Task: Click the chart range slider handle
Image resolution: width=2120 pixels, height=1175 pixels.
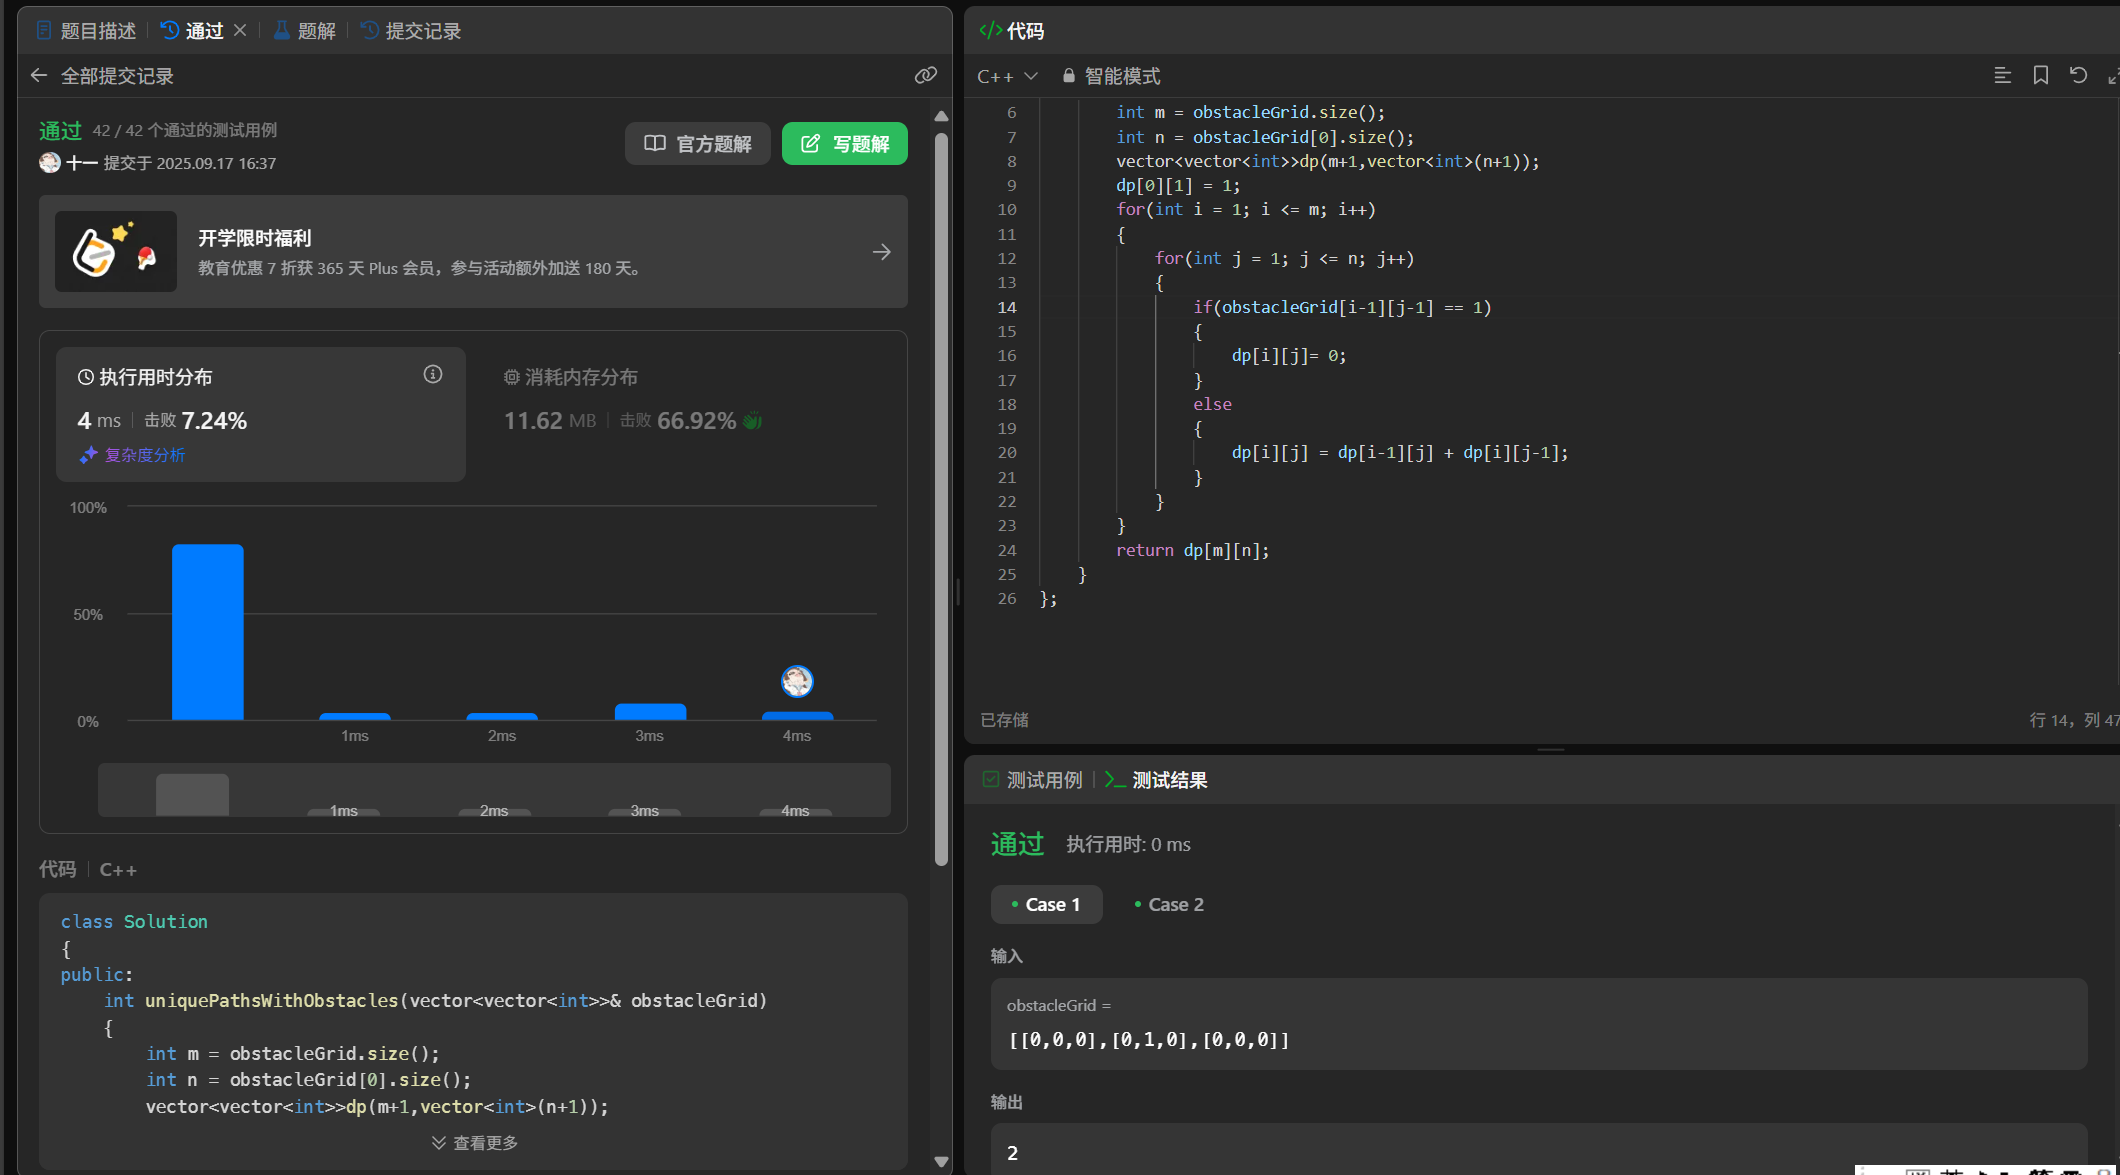Action: tap(192, 793)
